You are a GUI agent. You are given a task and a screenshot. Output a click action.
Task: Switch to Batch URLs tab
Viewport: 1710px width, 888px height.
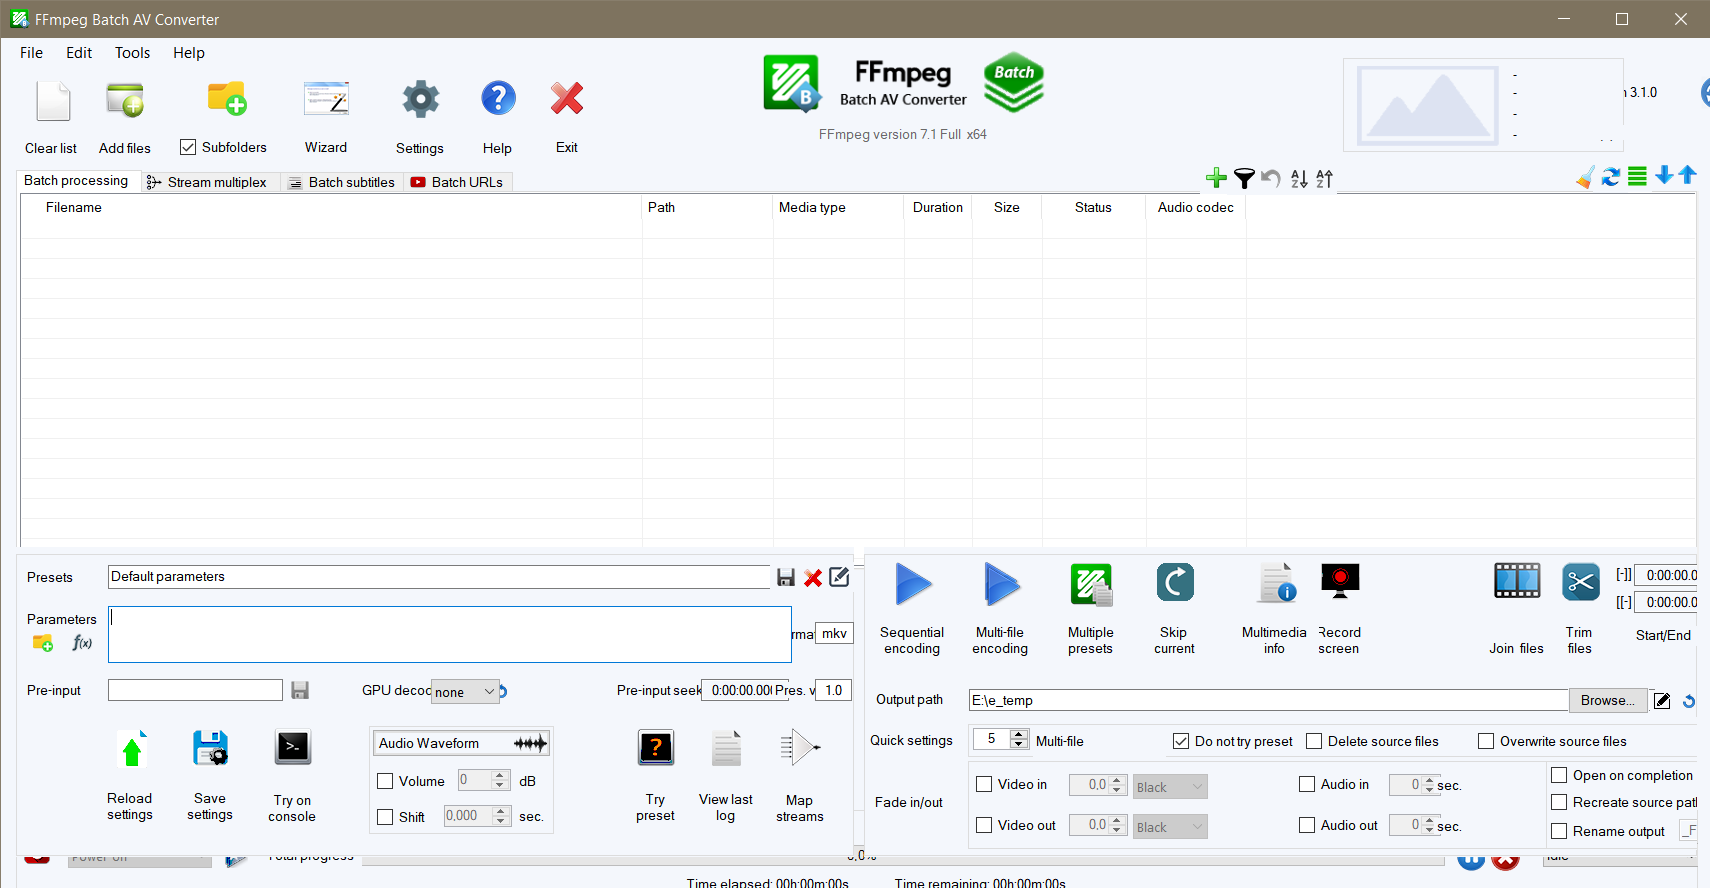click(x=457, y=182)
